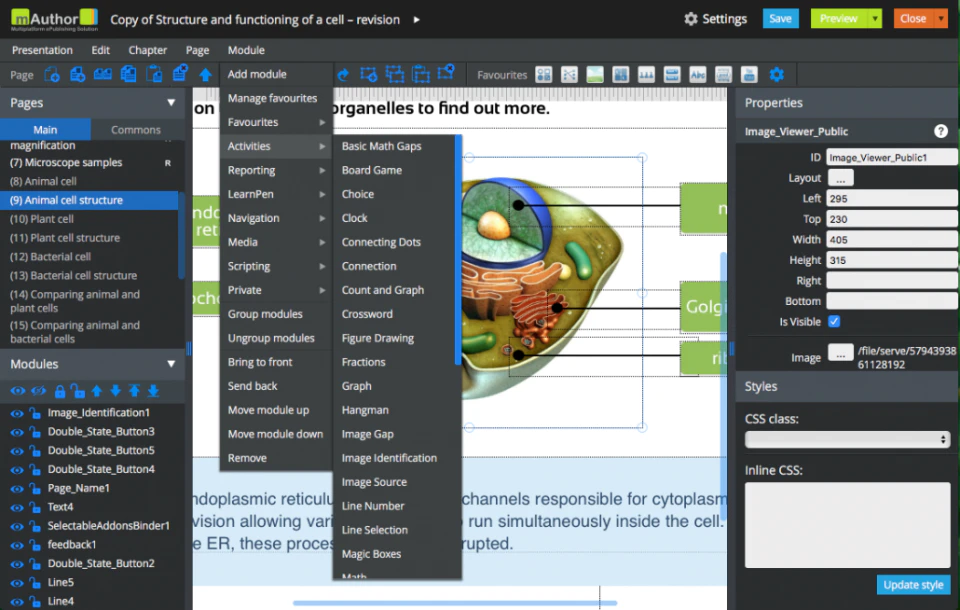960x610 pixels.
Task: Click the image favourite module icon
Action: click(x=594, y=75)
